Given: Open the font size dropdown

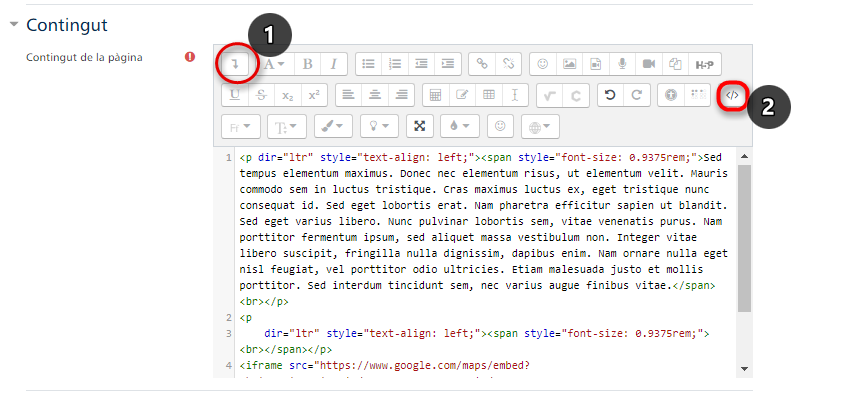Looking at the screenshot, I should coord(285,127).
